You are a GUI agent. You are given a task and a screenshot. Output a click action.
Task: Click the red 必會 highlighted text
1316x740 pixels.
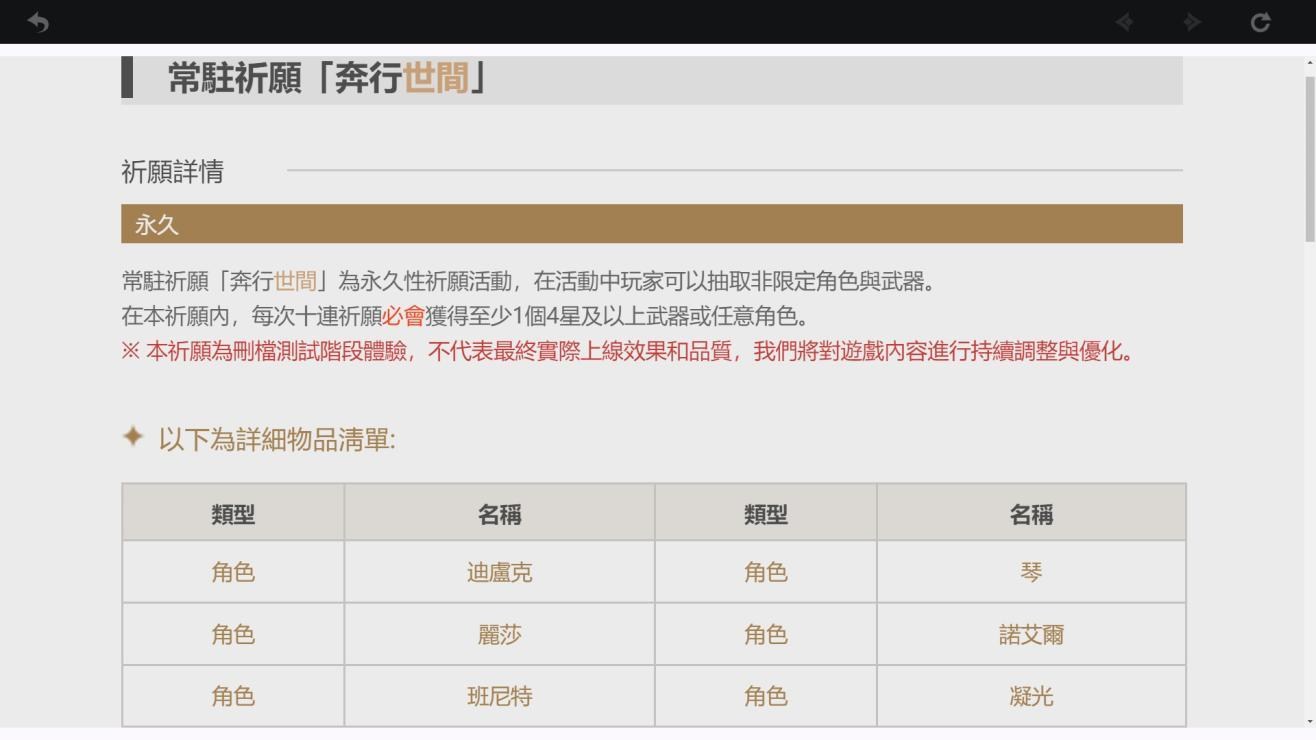click(x=403, y=317)
